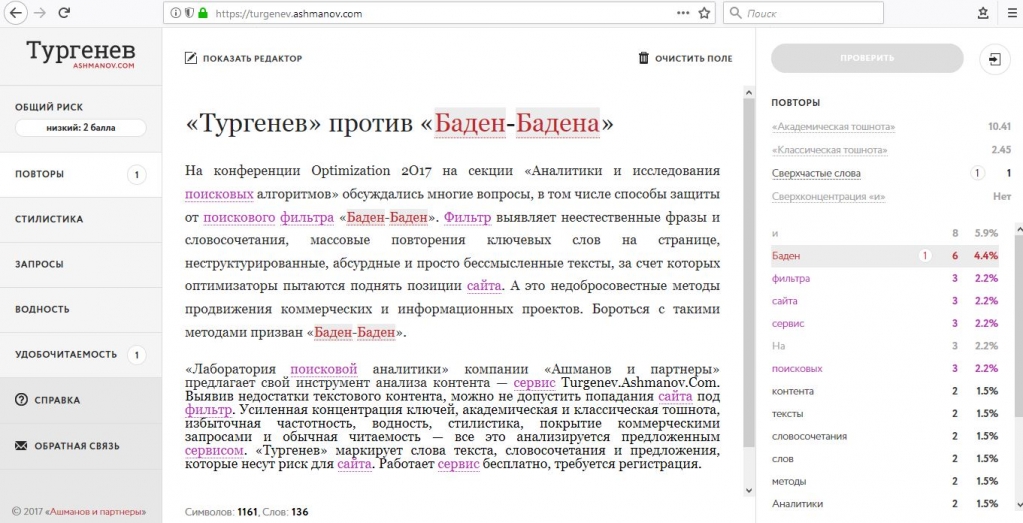This screenshot has height=523, width=1023.
Task: Click the Тургенев logo
Action: click(81, 53)
